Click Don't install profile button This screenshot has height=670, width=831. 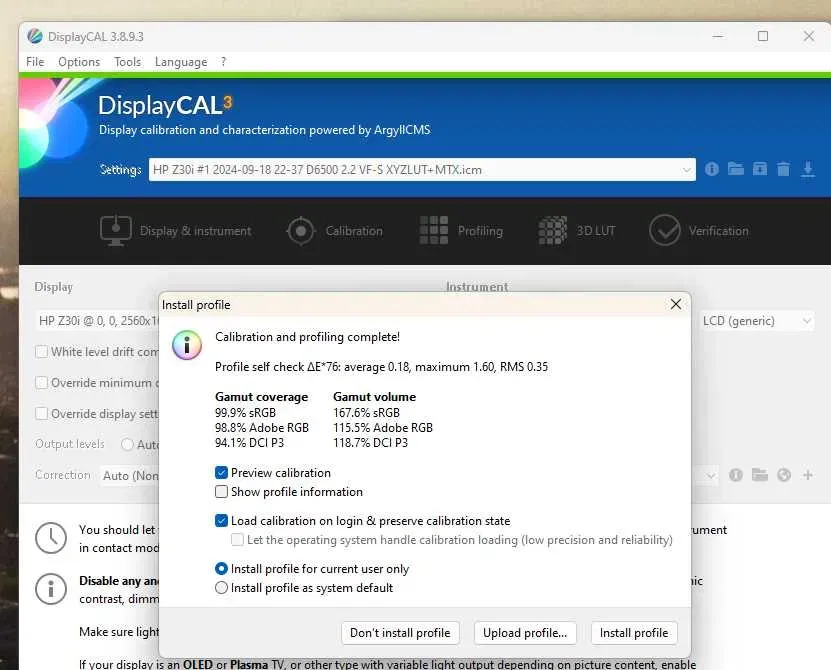(400, 633)
